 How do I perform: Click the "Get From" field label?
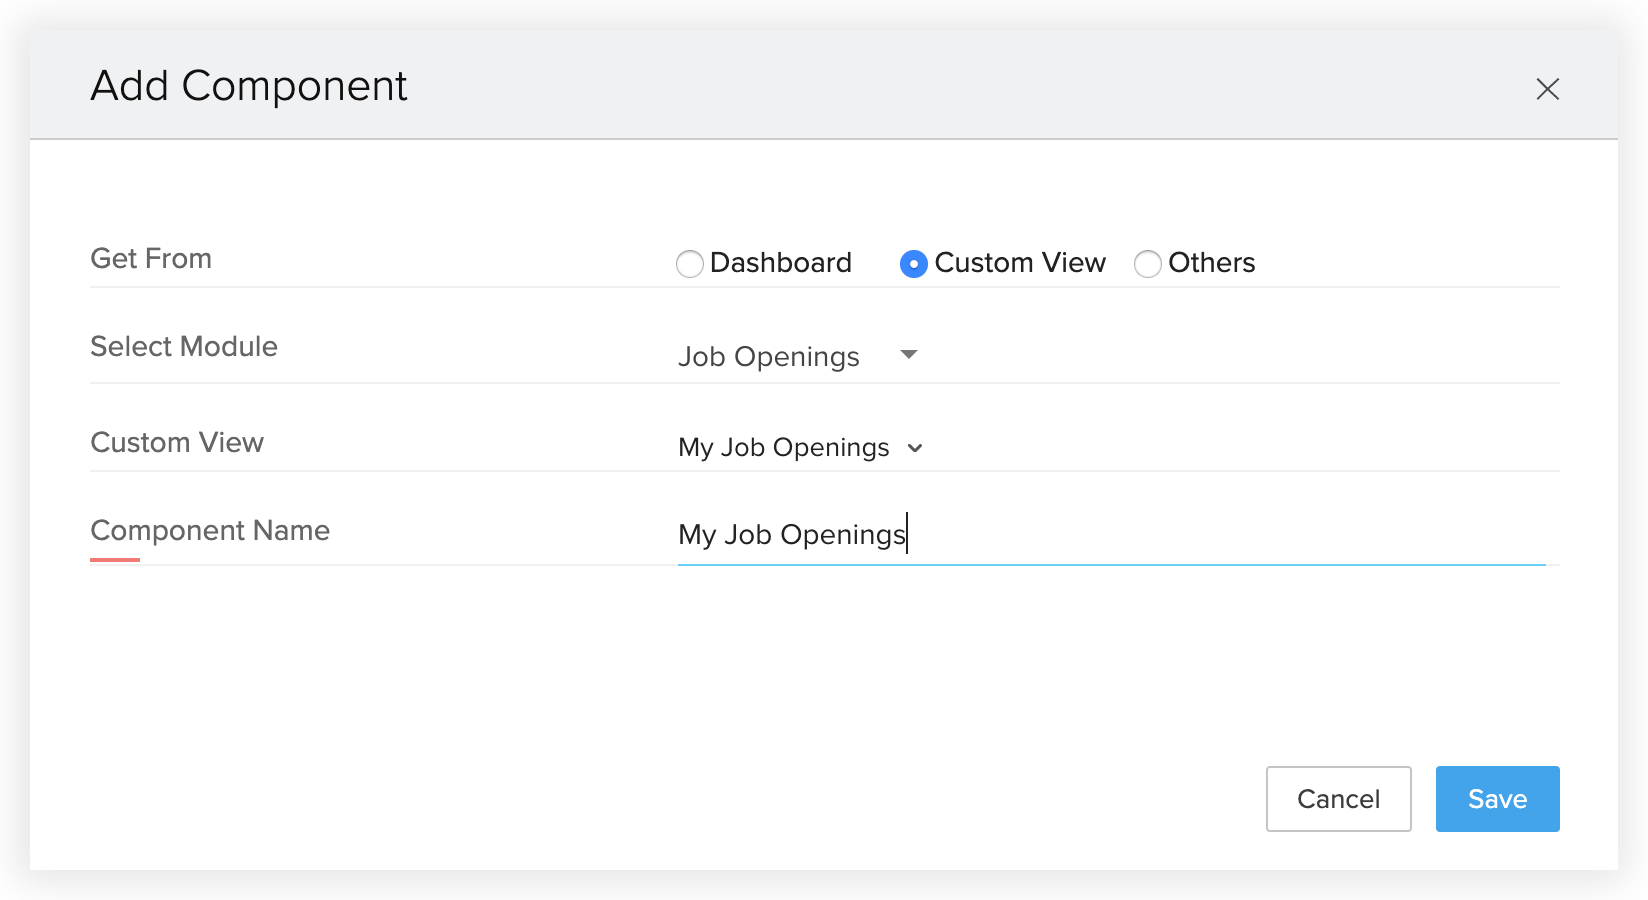[x=151, y=259]
